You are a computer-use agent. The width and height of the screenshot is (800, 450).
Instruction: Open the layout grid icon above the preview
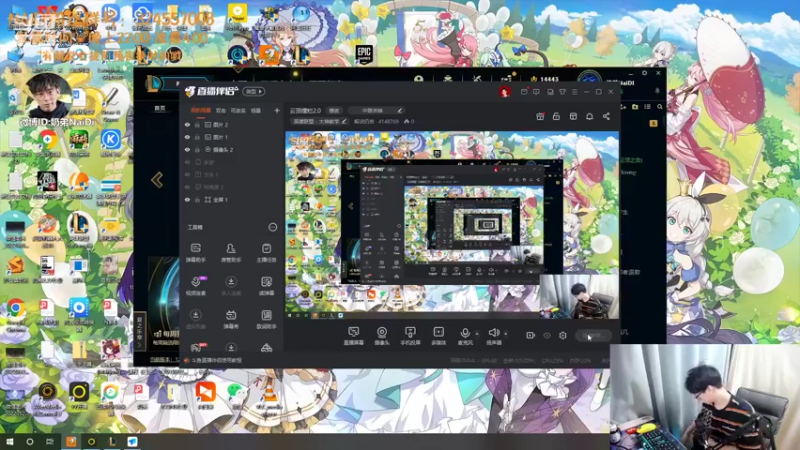coord(573,116)
